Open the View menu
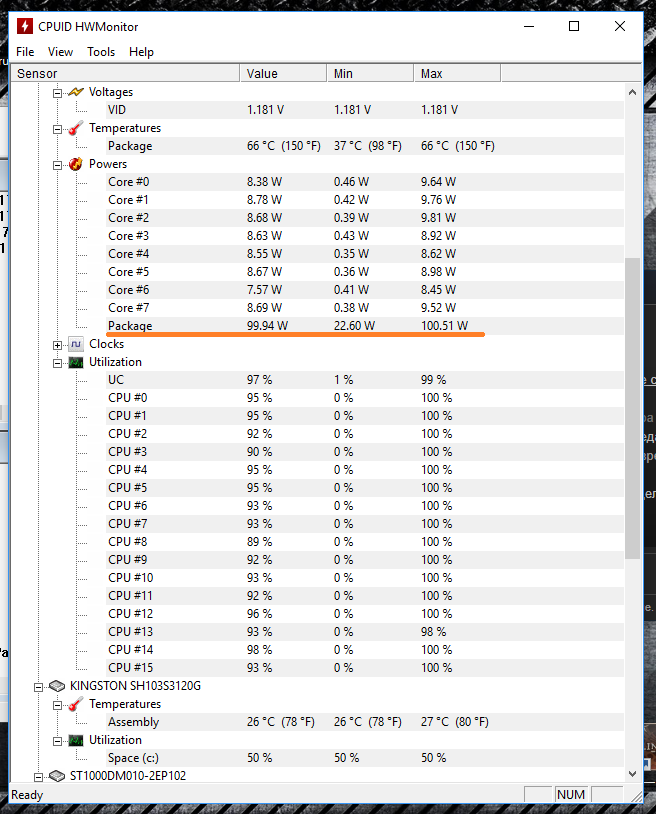This screenshot has height=814, width=656. point(60,52)
